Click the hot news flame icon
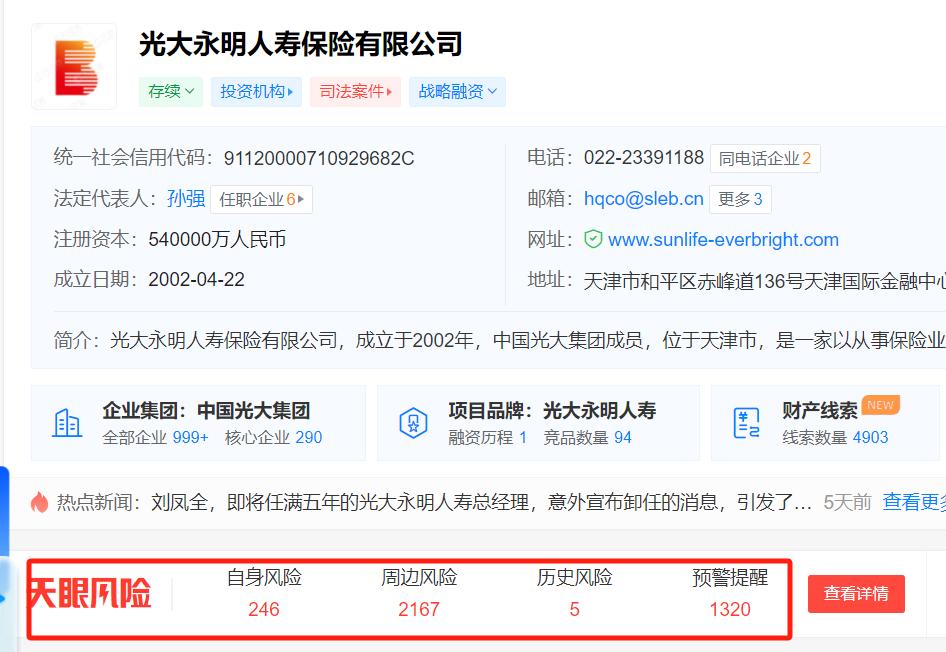946x652 pixels. pyautogui.click(x=39, y=502)
